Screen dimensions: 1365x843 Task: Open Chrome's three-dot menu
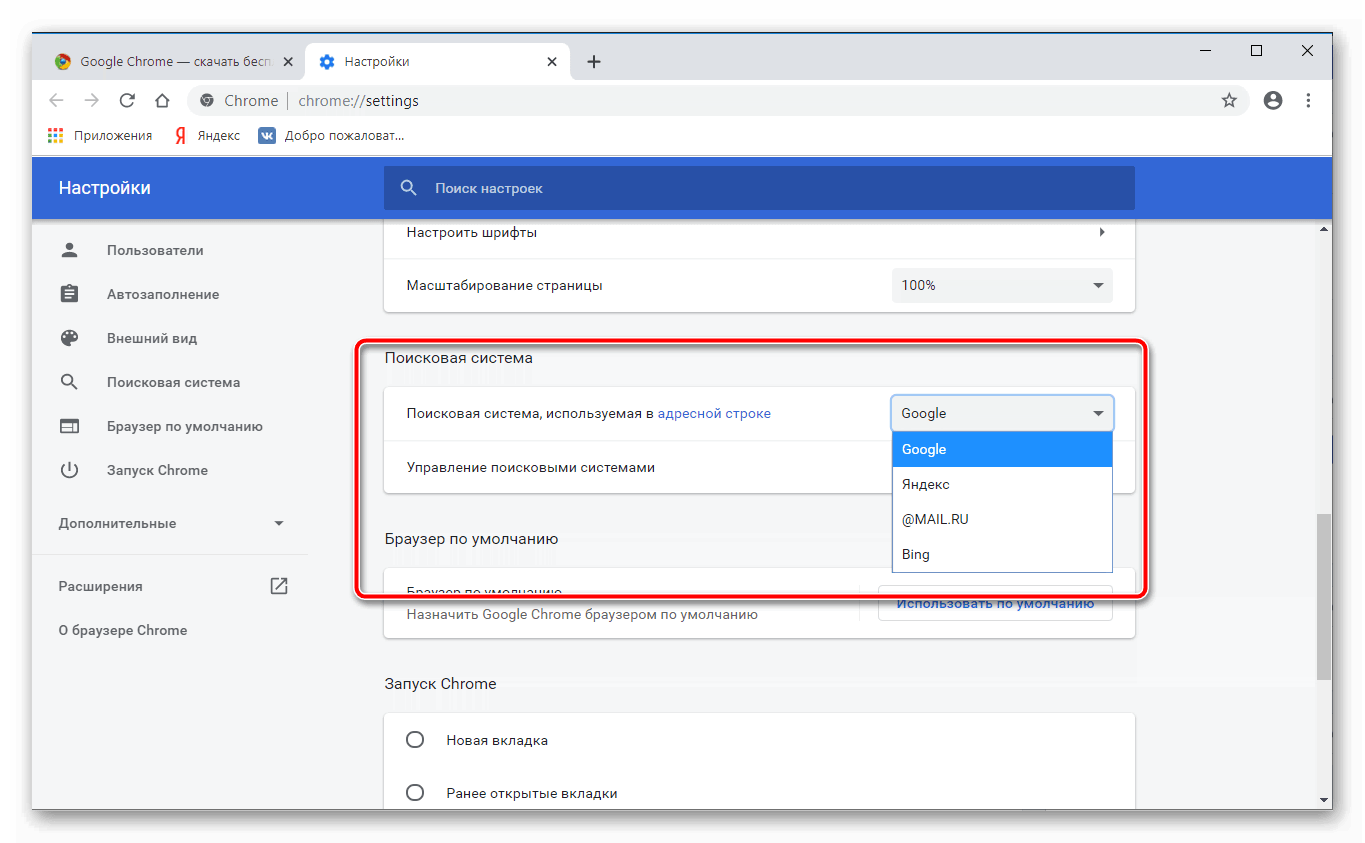click(x=1309, y=100)
